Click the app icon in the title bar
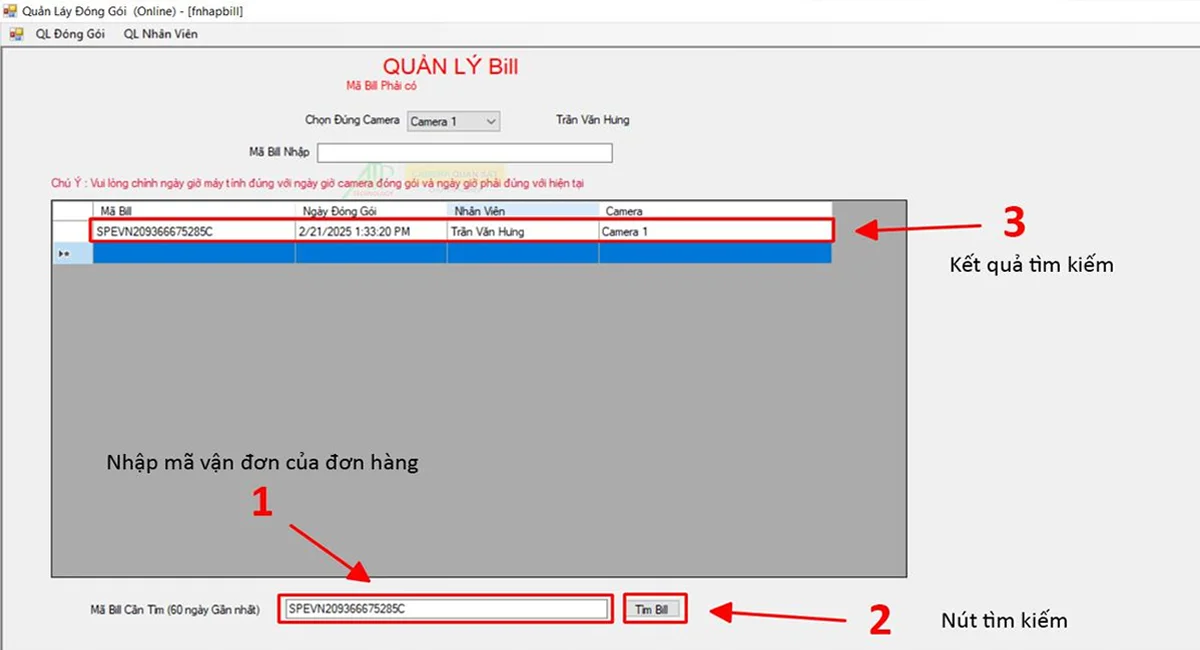 [x=12, y=11]
